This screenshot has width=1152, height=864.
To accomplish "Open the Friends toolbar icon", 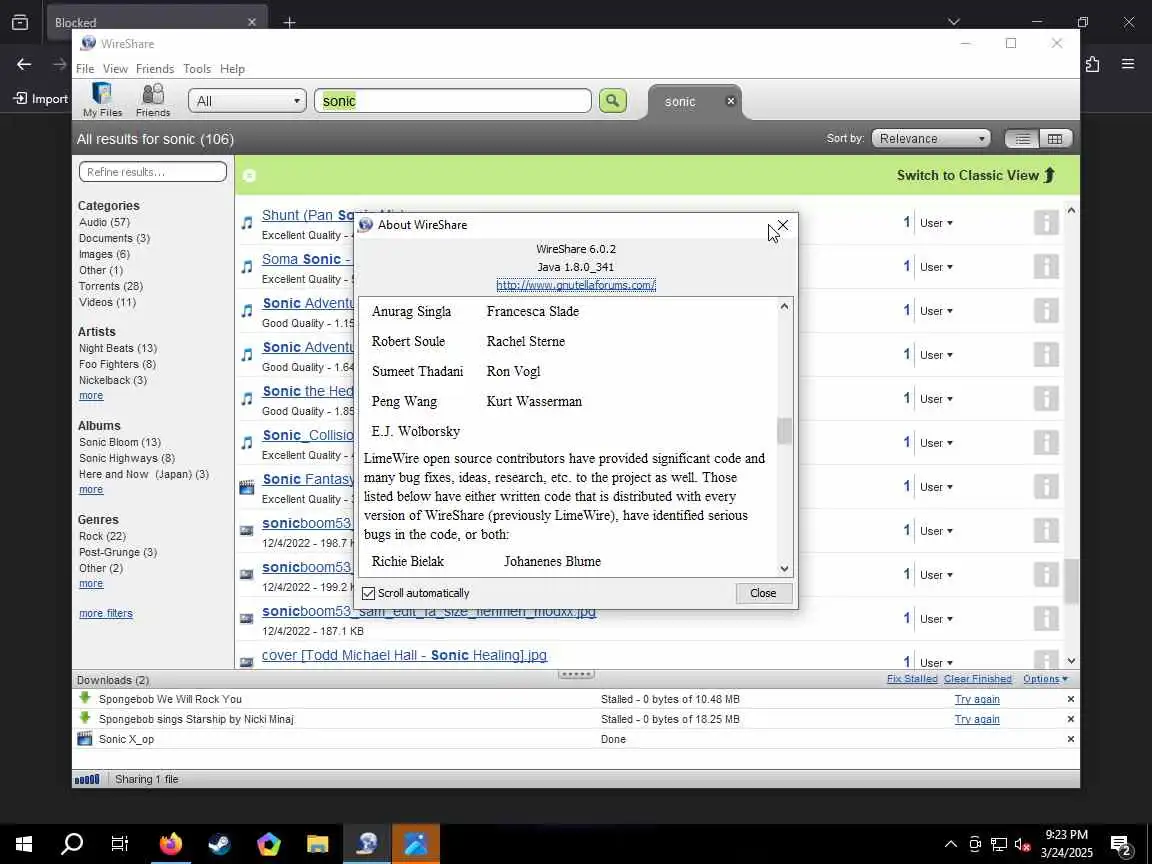I will click(153, 100).
